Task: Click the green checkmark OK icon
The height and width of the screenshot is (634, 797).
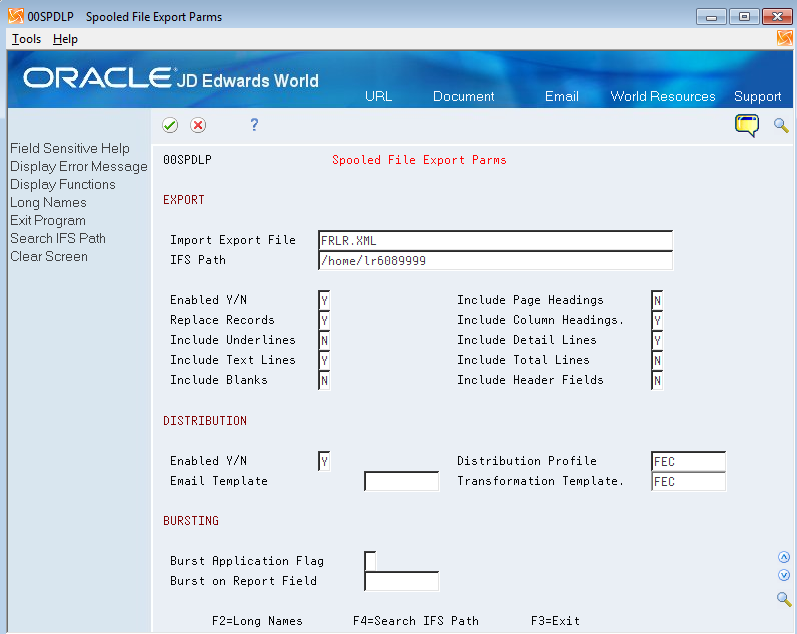Action: point(170,125)
